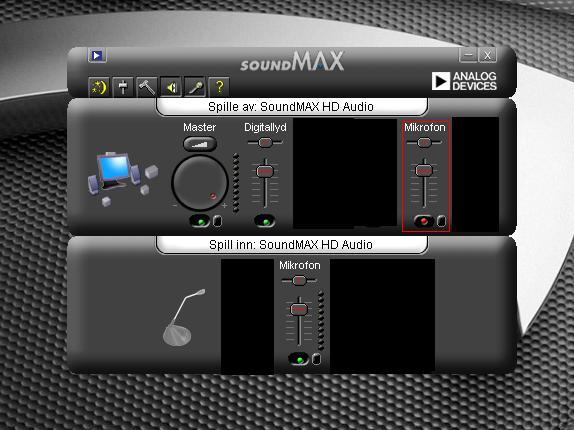Select the speaker playback icon in the toolbar
Viewport: 574px width, 430px height.
pyautogui.click(x=171, y=87)
